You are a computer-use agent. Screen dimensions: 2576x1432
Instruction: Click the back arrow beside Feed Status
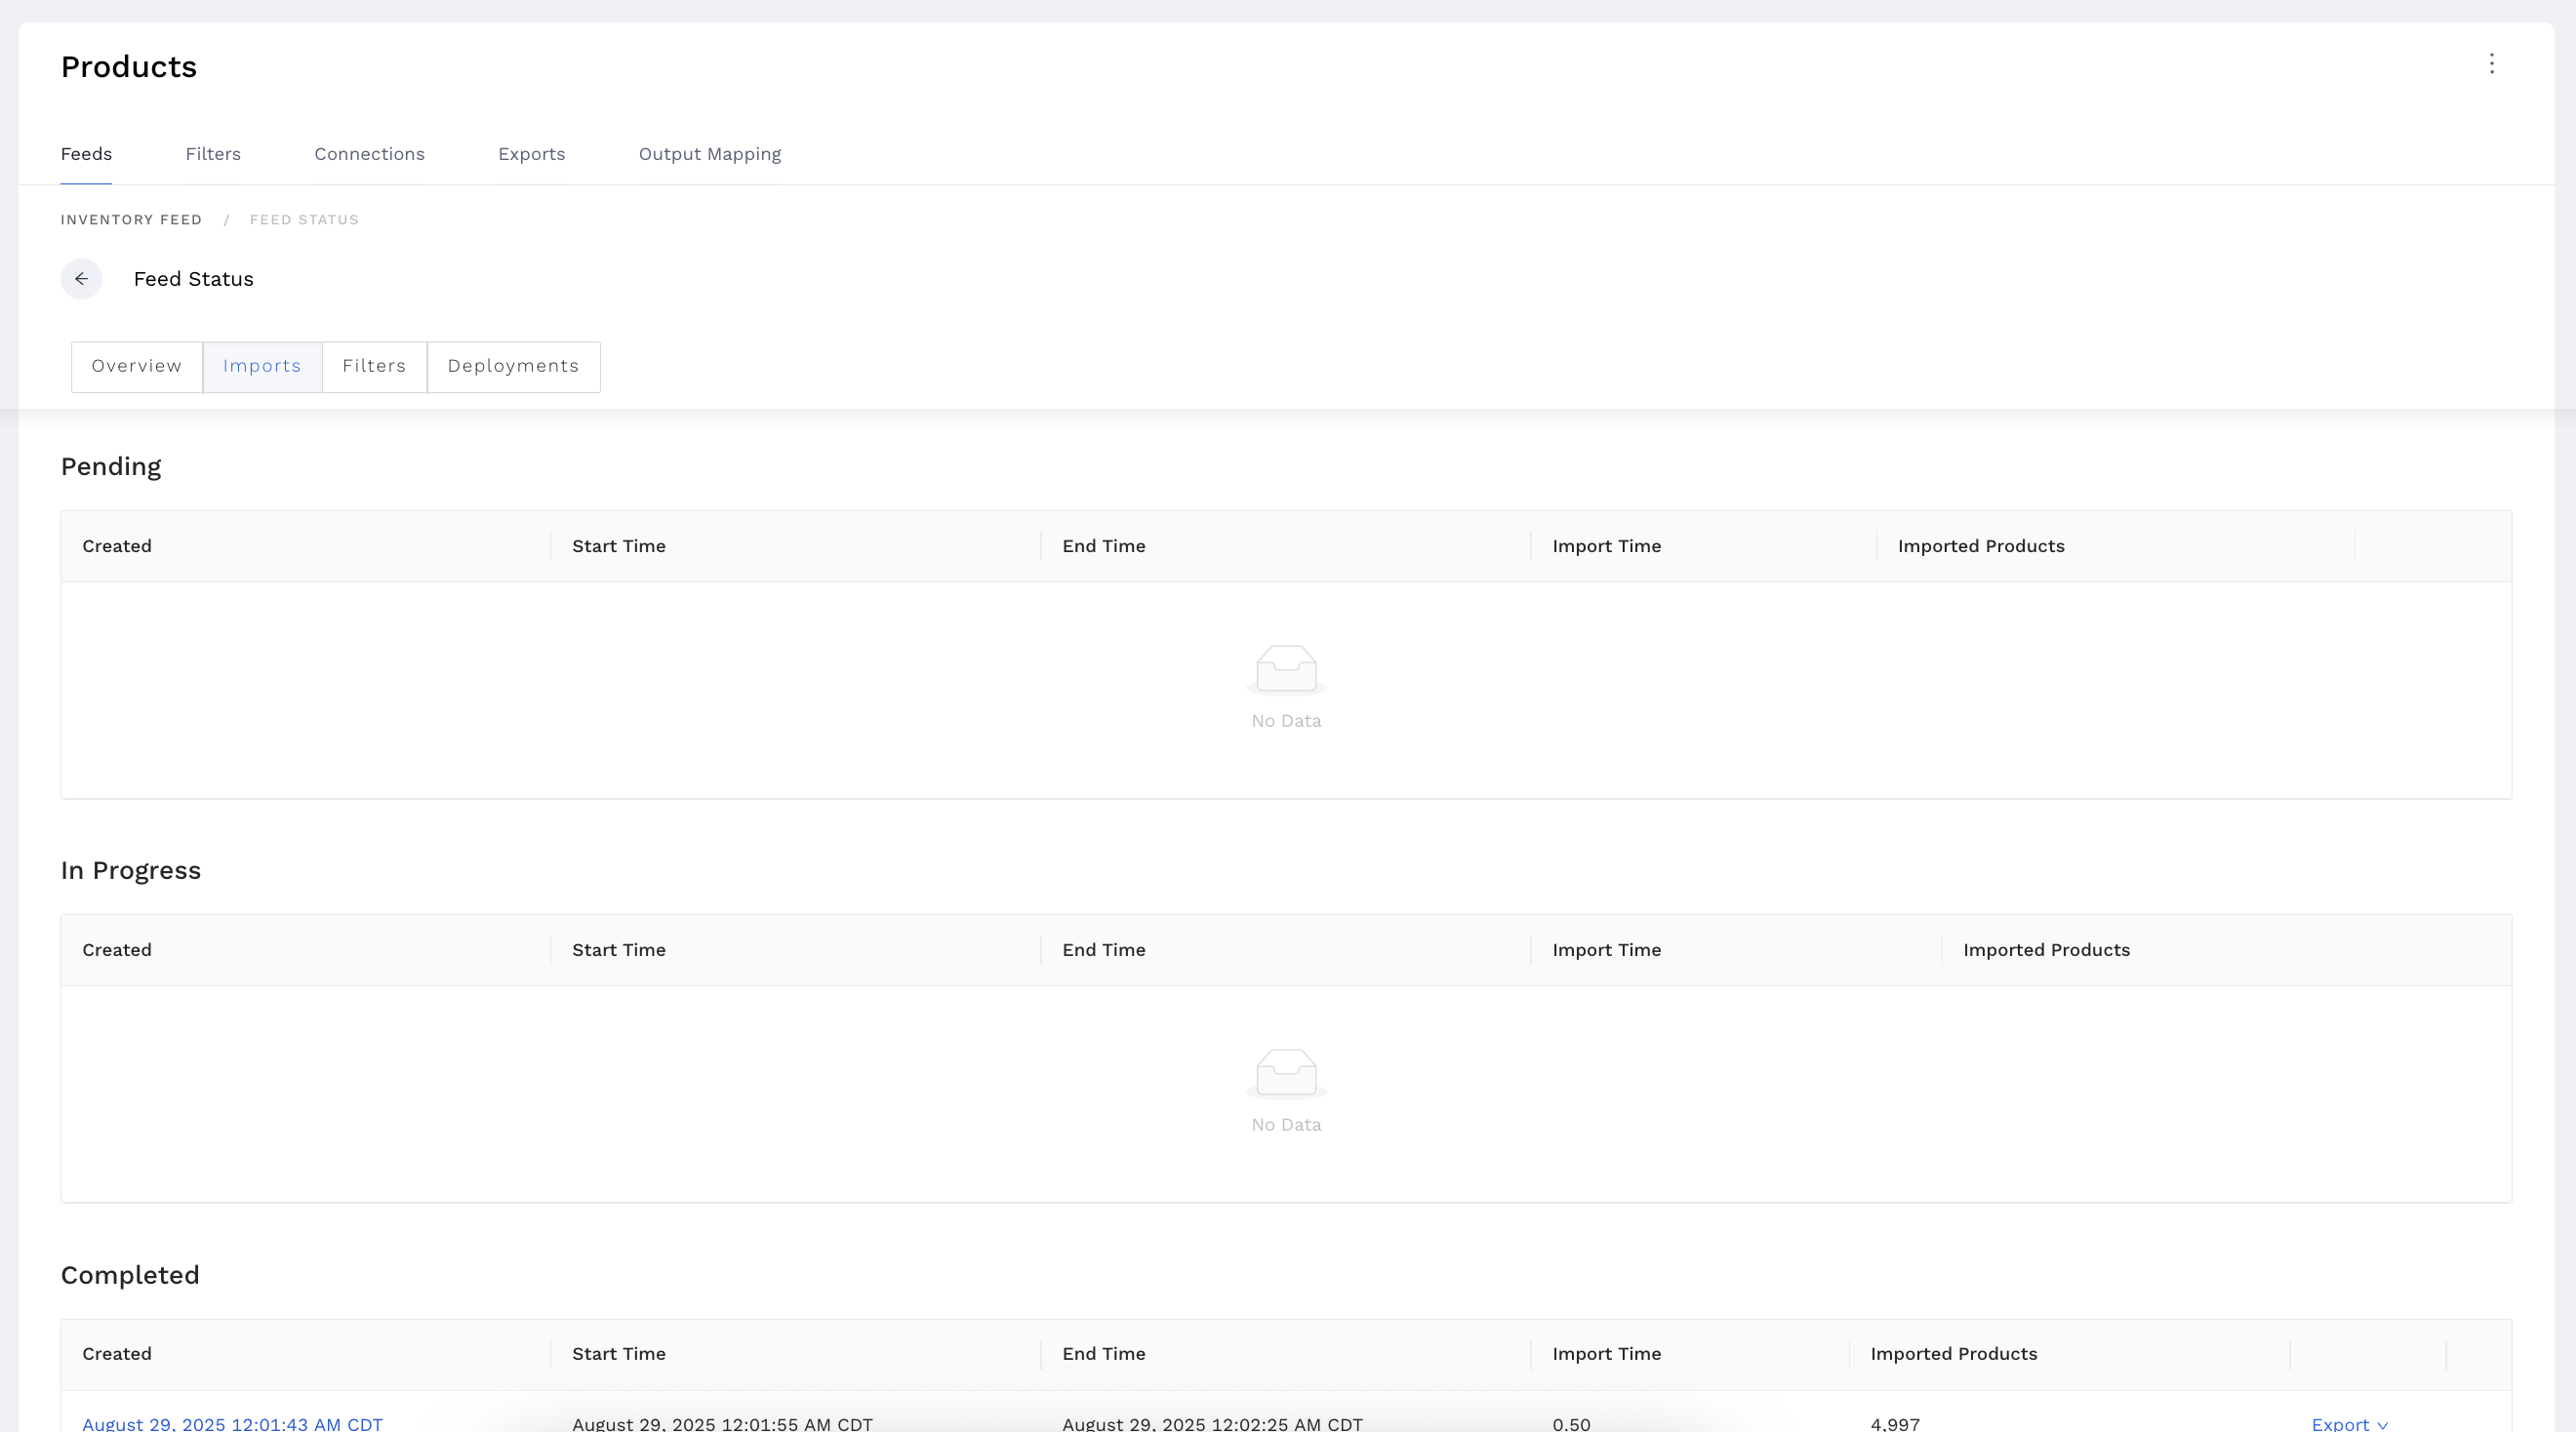81,279
